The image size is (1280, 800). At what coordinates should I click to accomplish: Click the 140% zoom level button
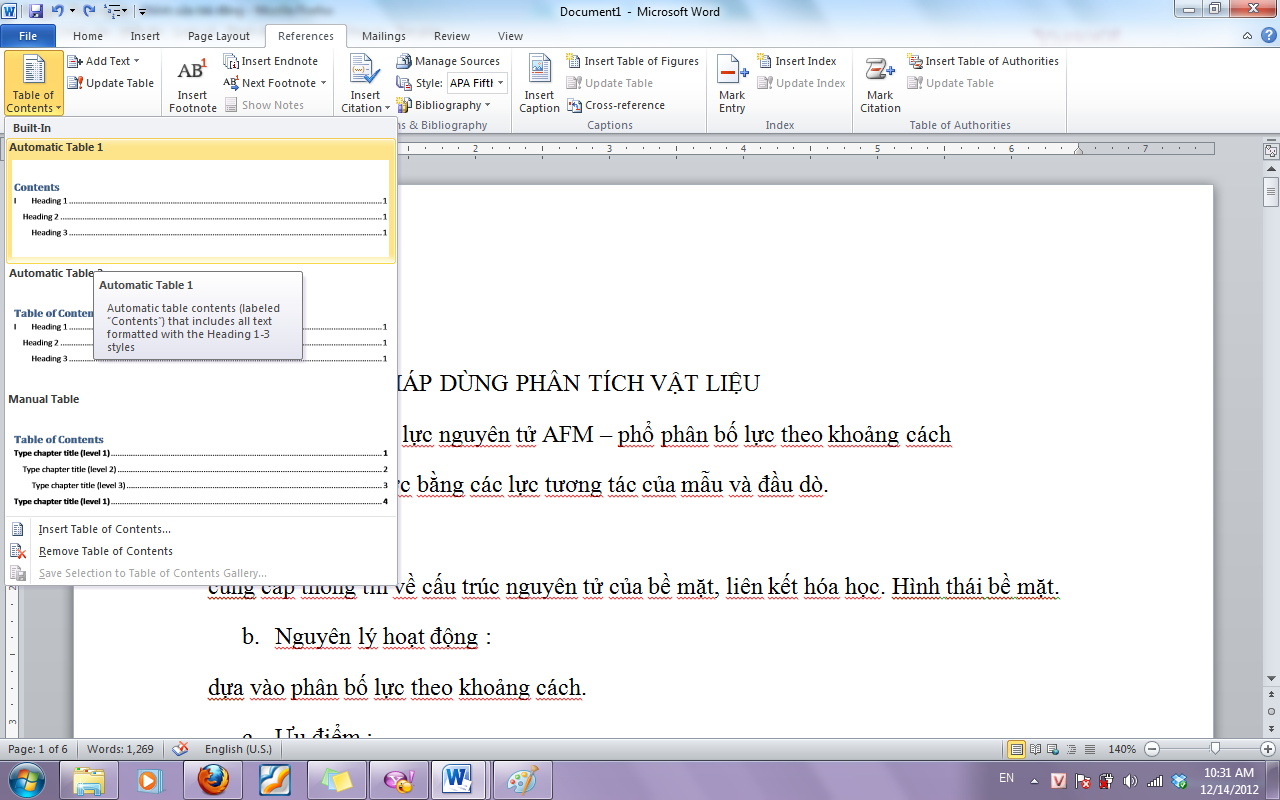pyautogui.click(x=1122, y=749)
